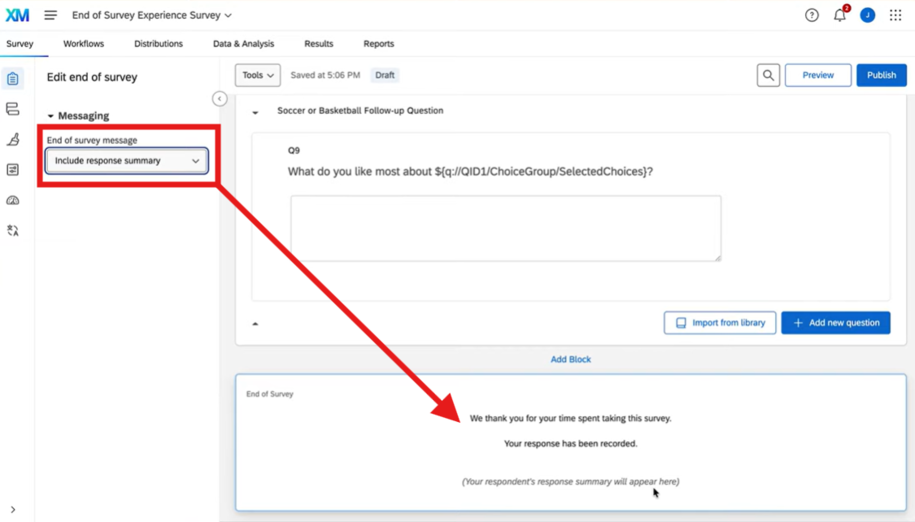The height and width of the screenshot is (522, 915).
Task: Switch to the Distributions tab
Action: [x=158, y=44]
